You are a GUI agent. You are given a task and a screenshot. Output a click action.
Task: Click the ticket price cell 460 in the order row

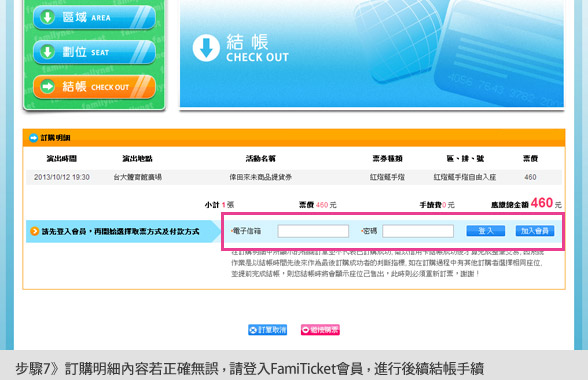click(530, 177)
